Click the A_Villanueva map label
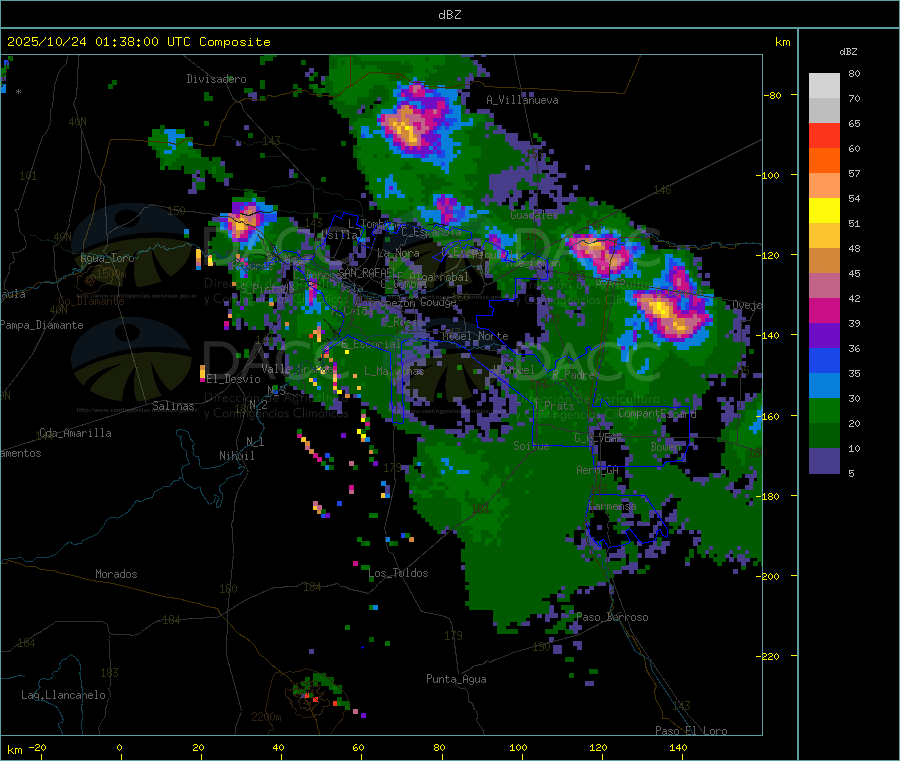 pos(522,100)
